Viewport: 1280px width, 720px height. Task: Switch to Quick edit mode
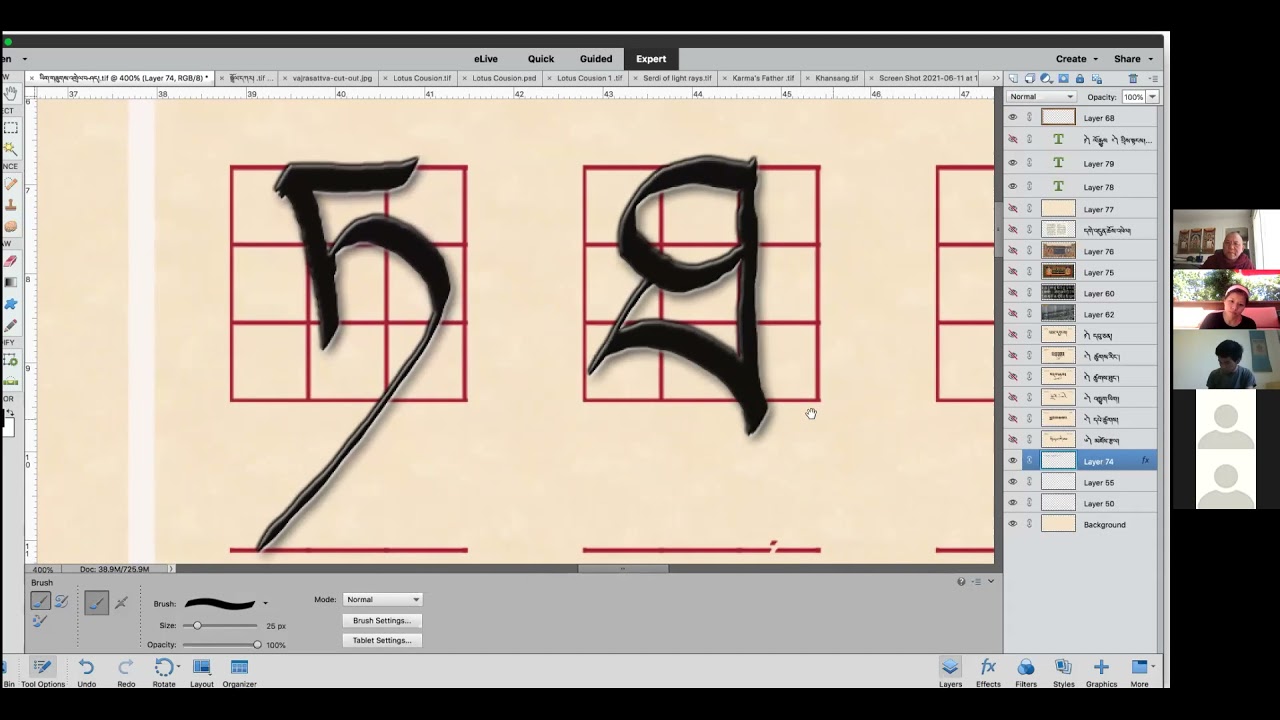[x=541, y=59]
